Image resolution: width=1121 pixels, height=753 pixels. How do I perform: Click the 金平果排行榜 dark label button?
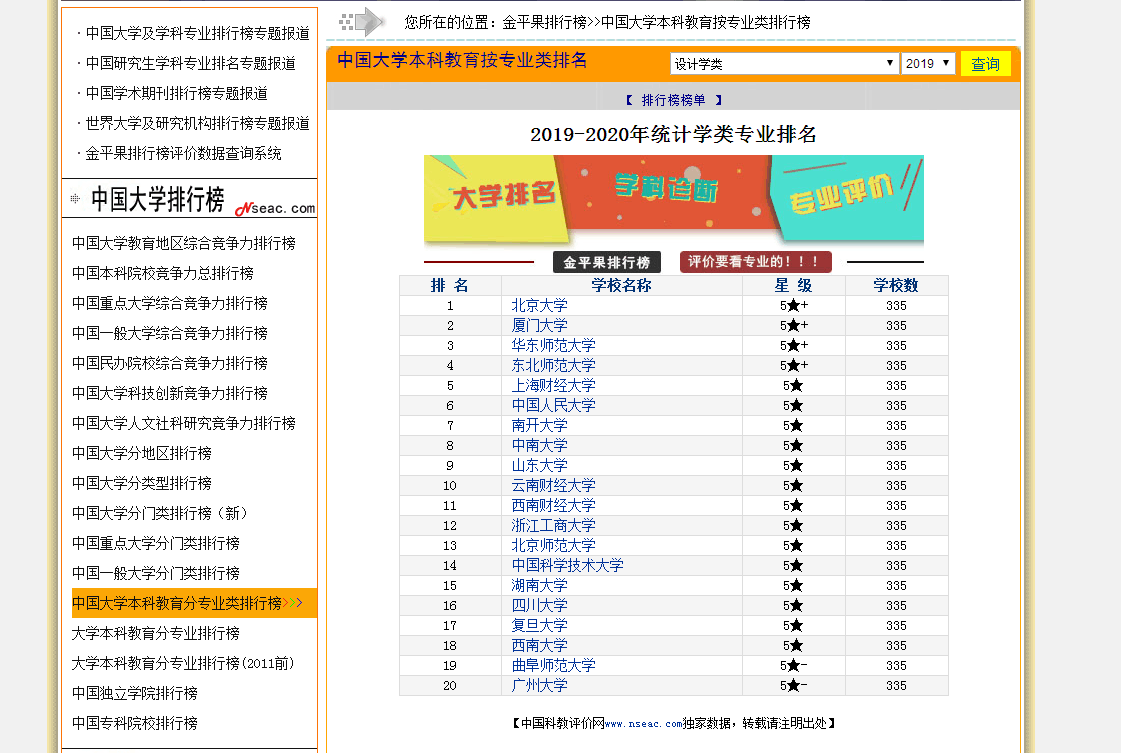(x=606, y=263)
